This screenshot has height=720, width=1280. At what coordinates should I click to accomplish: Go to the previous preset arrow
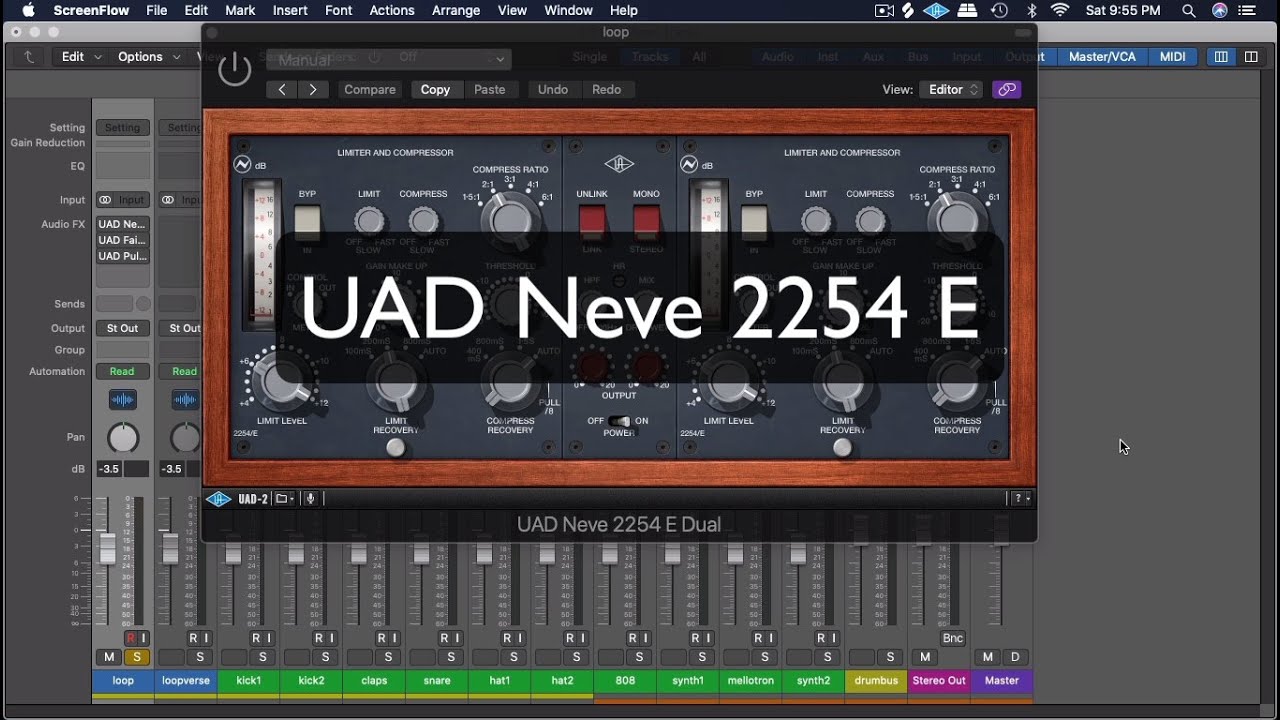[x=282, y=89]
